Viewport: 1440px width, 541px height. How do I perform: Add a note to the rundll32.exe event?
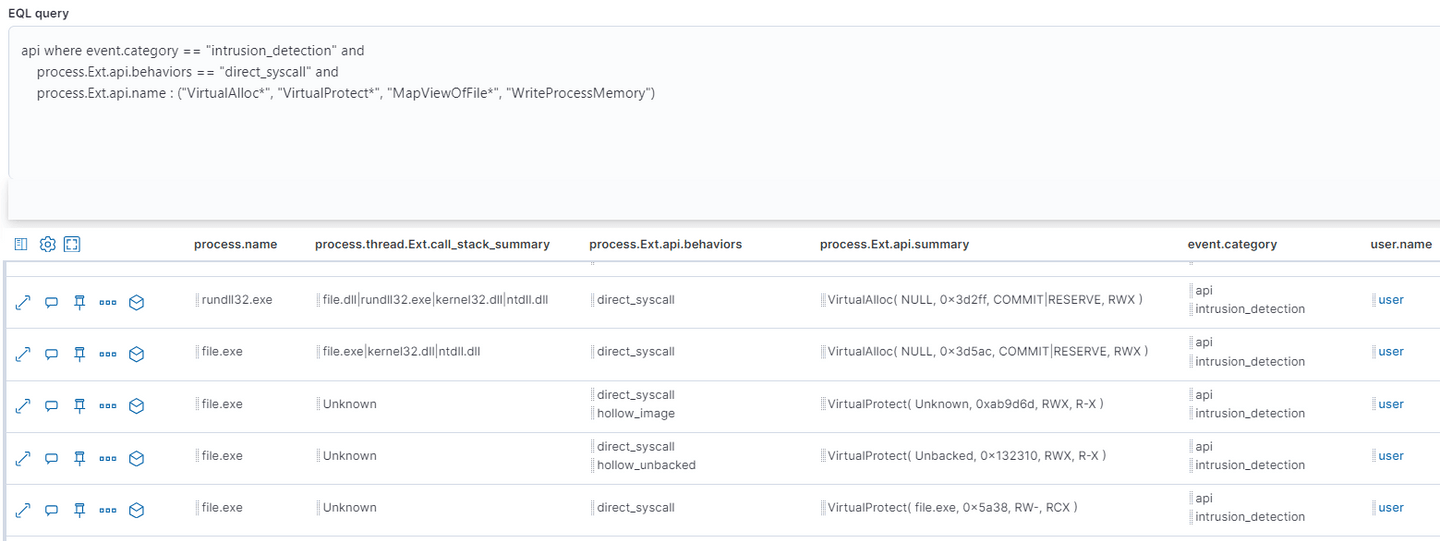coord(51,302)
